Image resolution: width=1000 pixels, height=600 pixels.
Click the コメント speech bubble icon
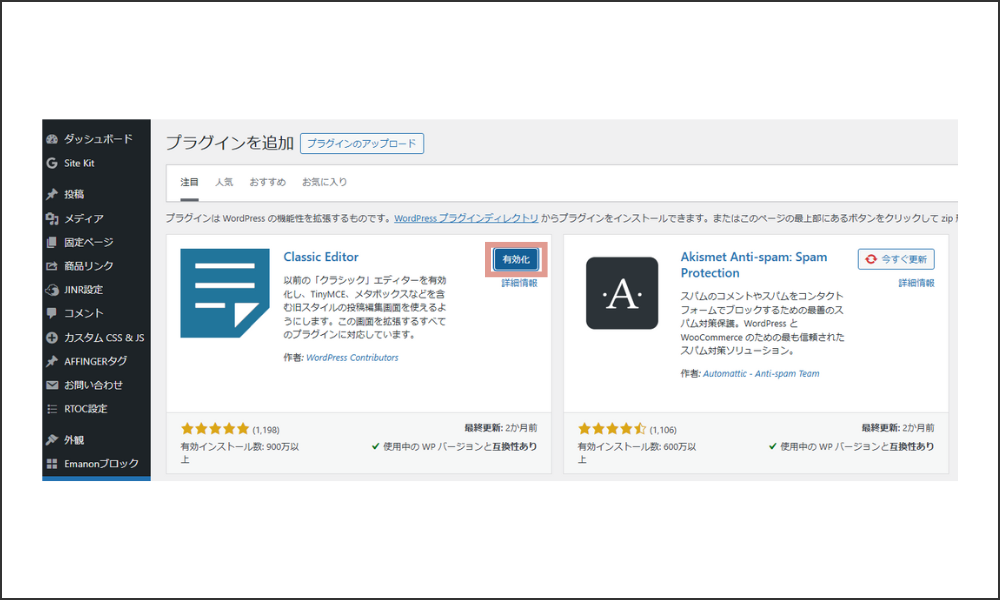(x=52, y=313)
